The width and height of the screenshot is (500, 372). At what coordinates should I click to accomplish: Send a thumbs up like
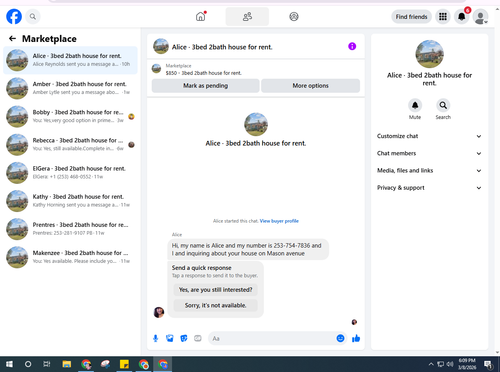coord(356,339)
